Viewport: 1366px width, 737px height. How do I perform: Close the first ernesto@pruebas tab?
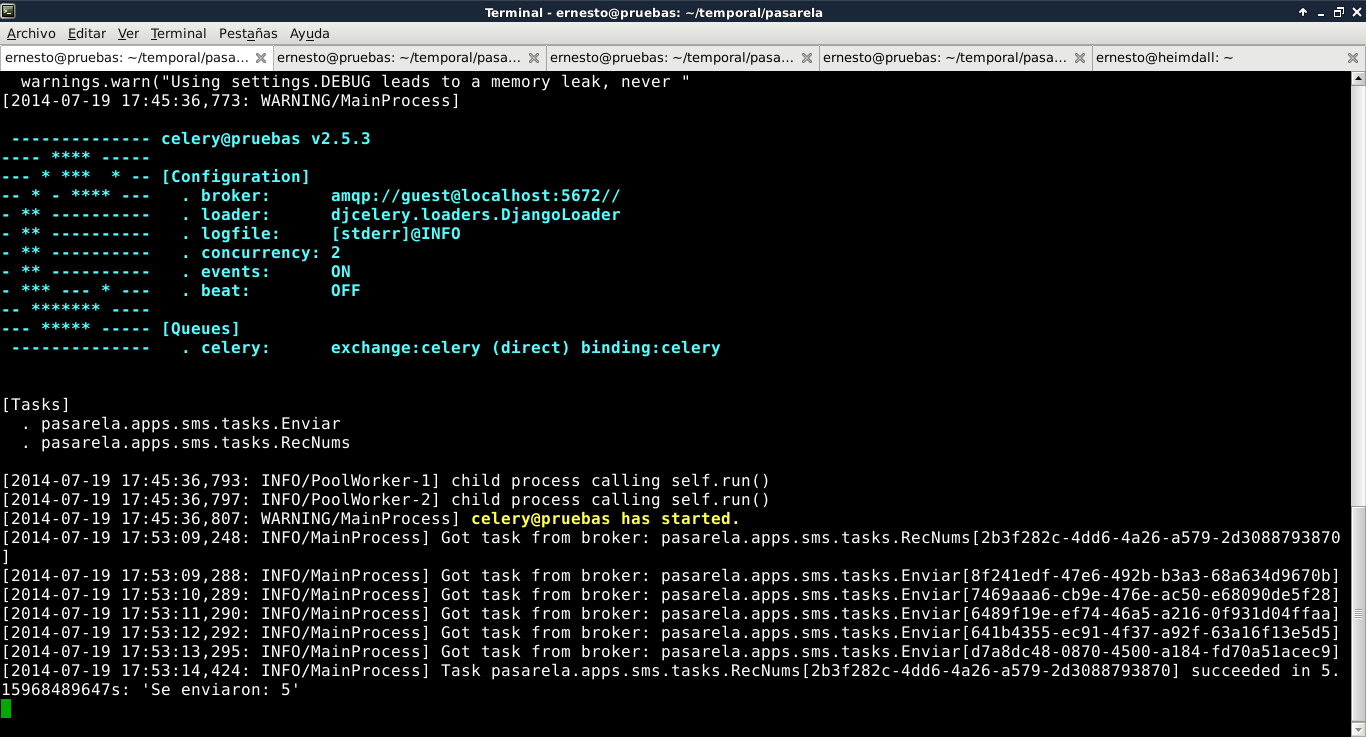point(261,58)
